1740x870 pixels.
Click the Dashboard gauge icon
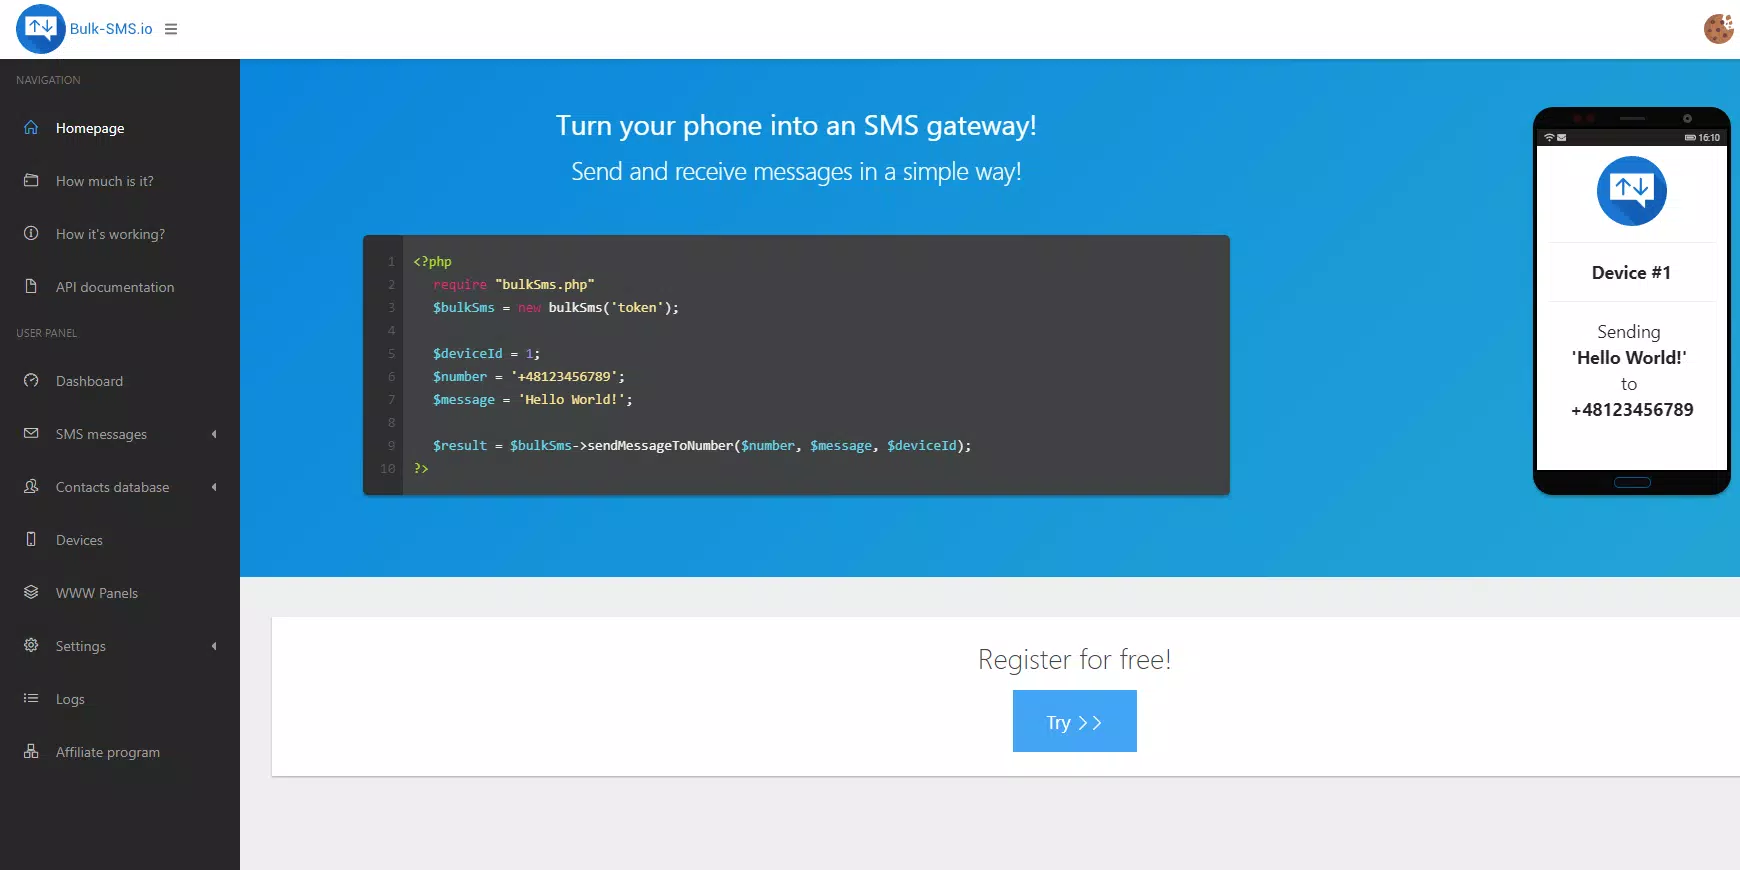pos(31,380)
